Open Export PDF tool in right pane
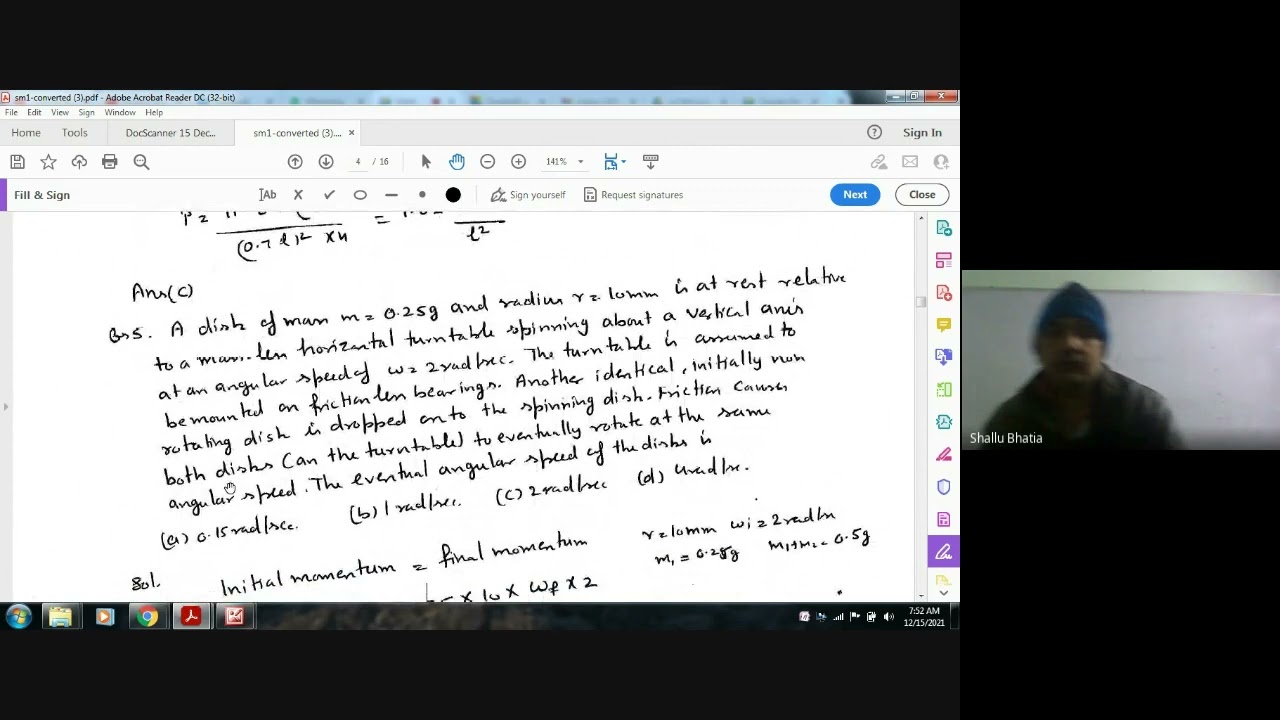1280x720 pixels. coord(944,229)
